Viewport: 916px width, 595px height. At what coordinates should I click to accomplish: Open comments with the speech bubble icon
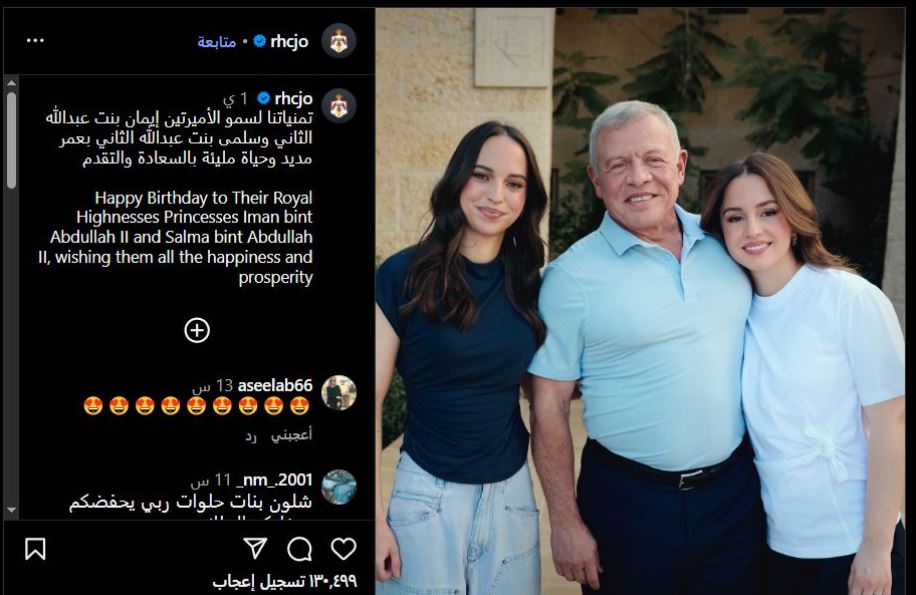300,549
